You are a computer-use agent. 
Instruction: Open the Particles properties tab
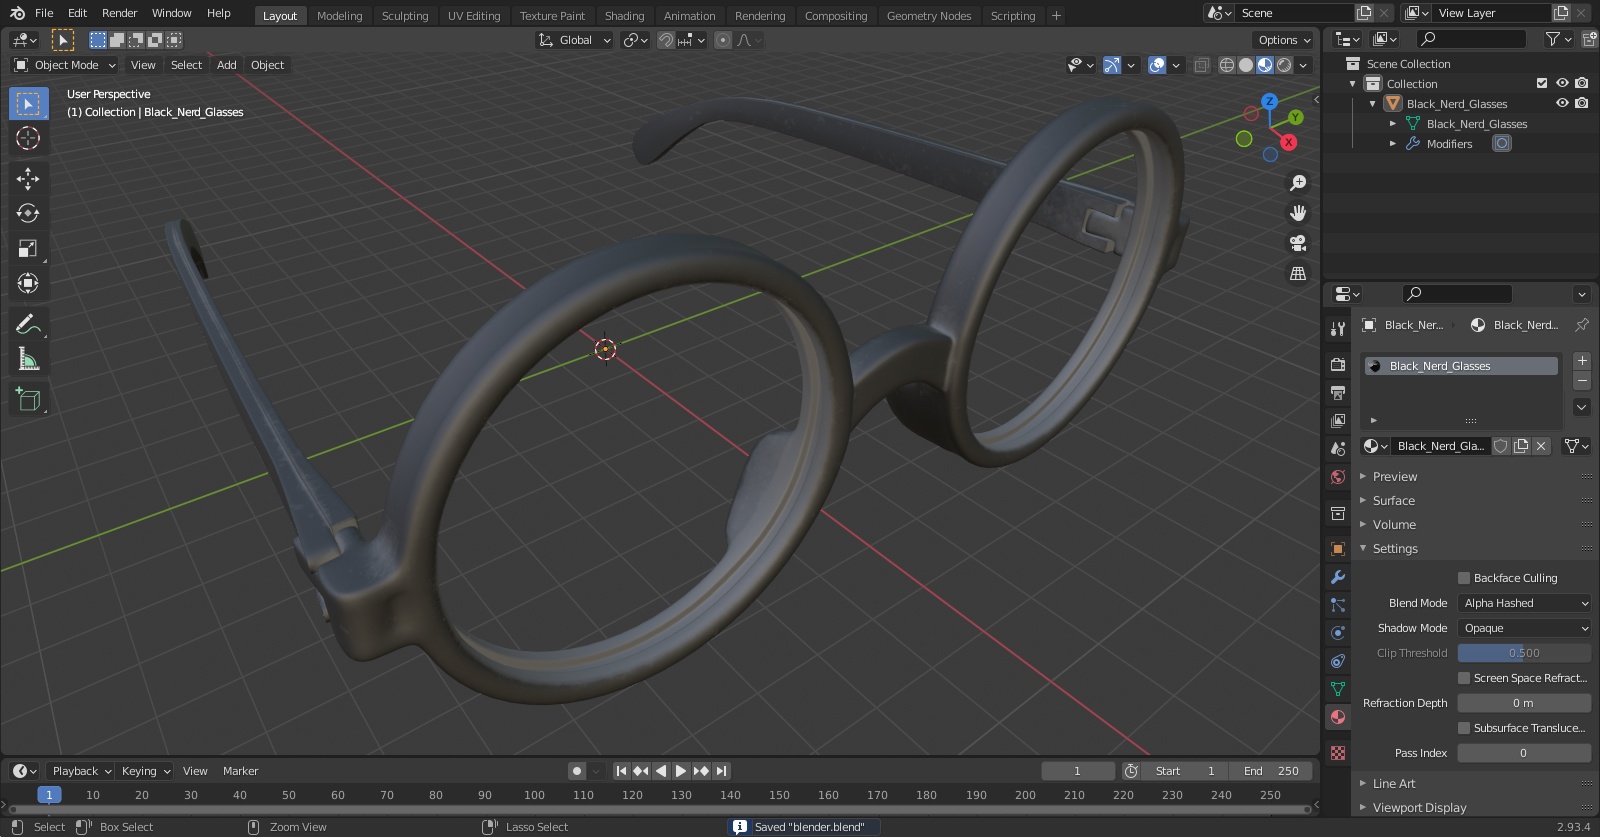coord(1338,605)
